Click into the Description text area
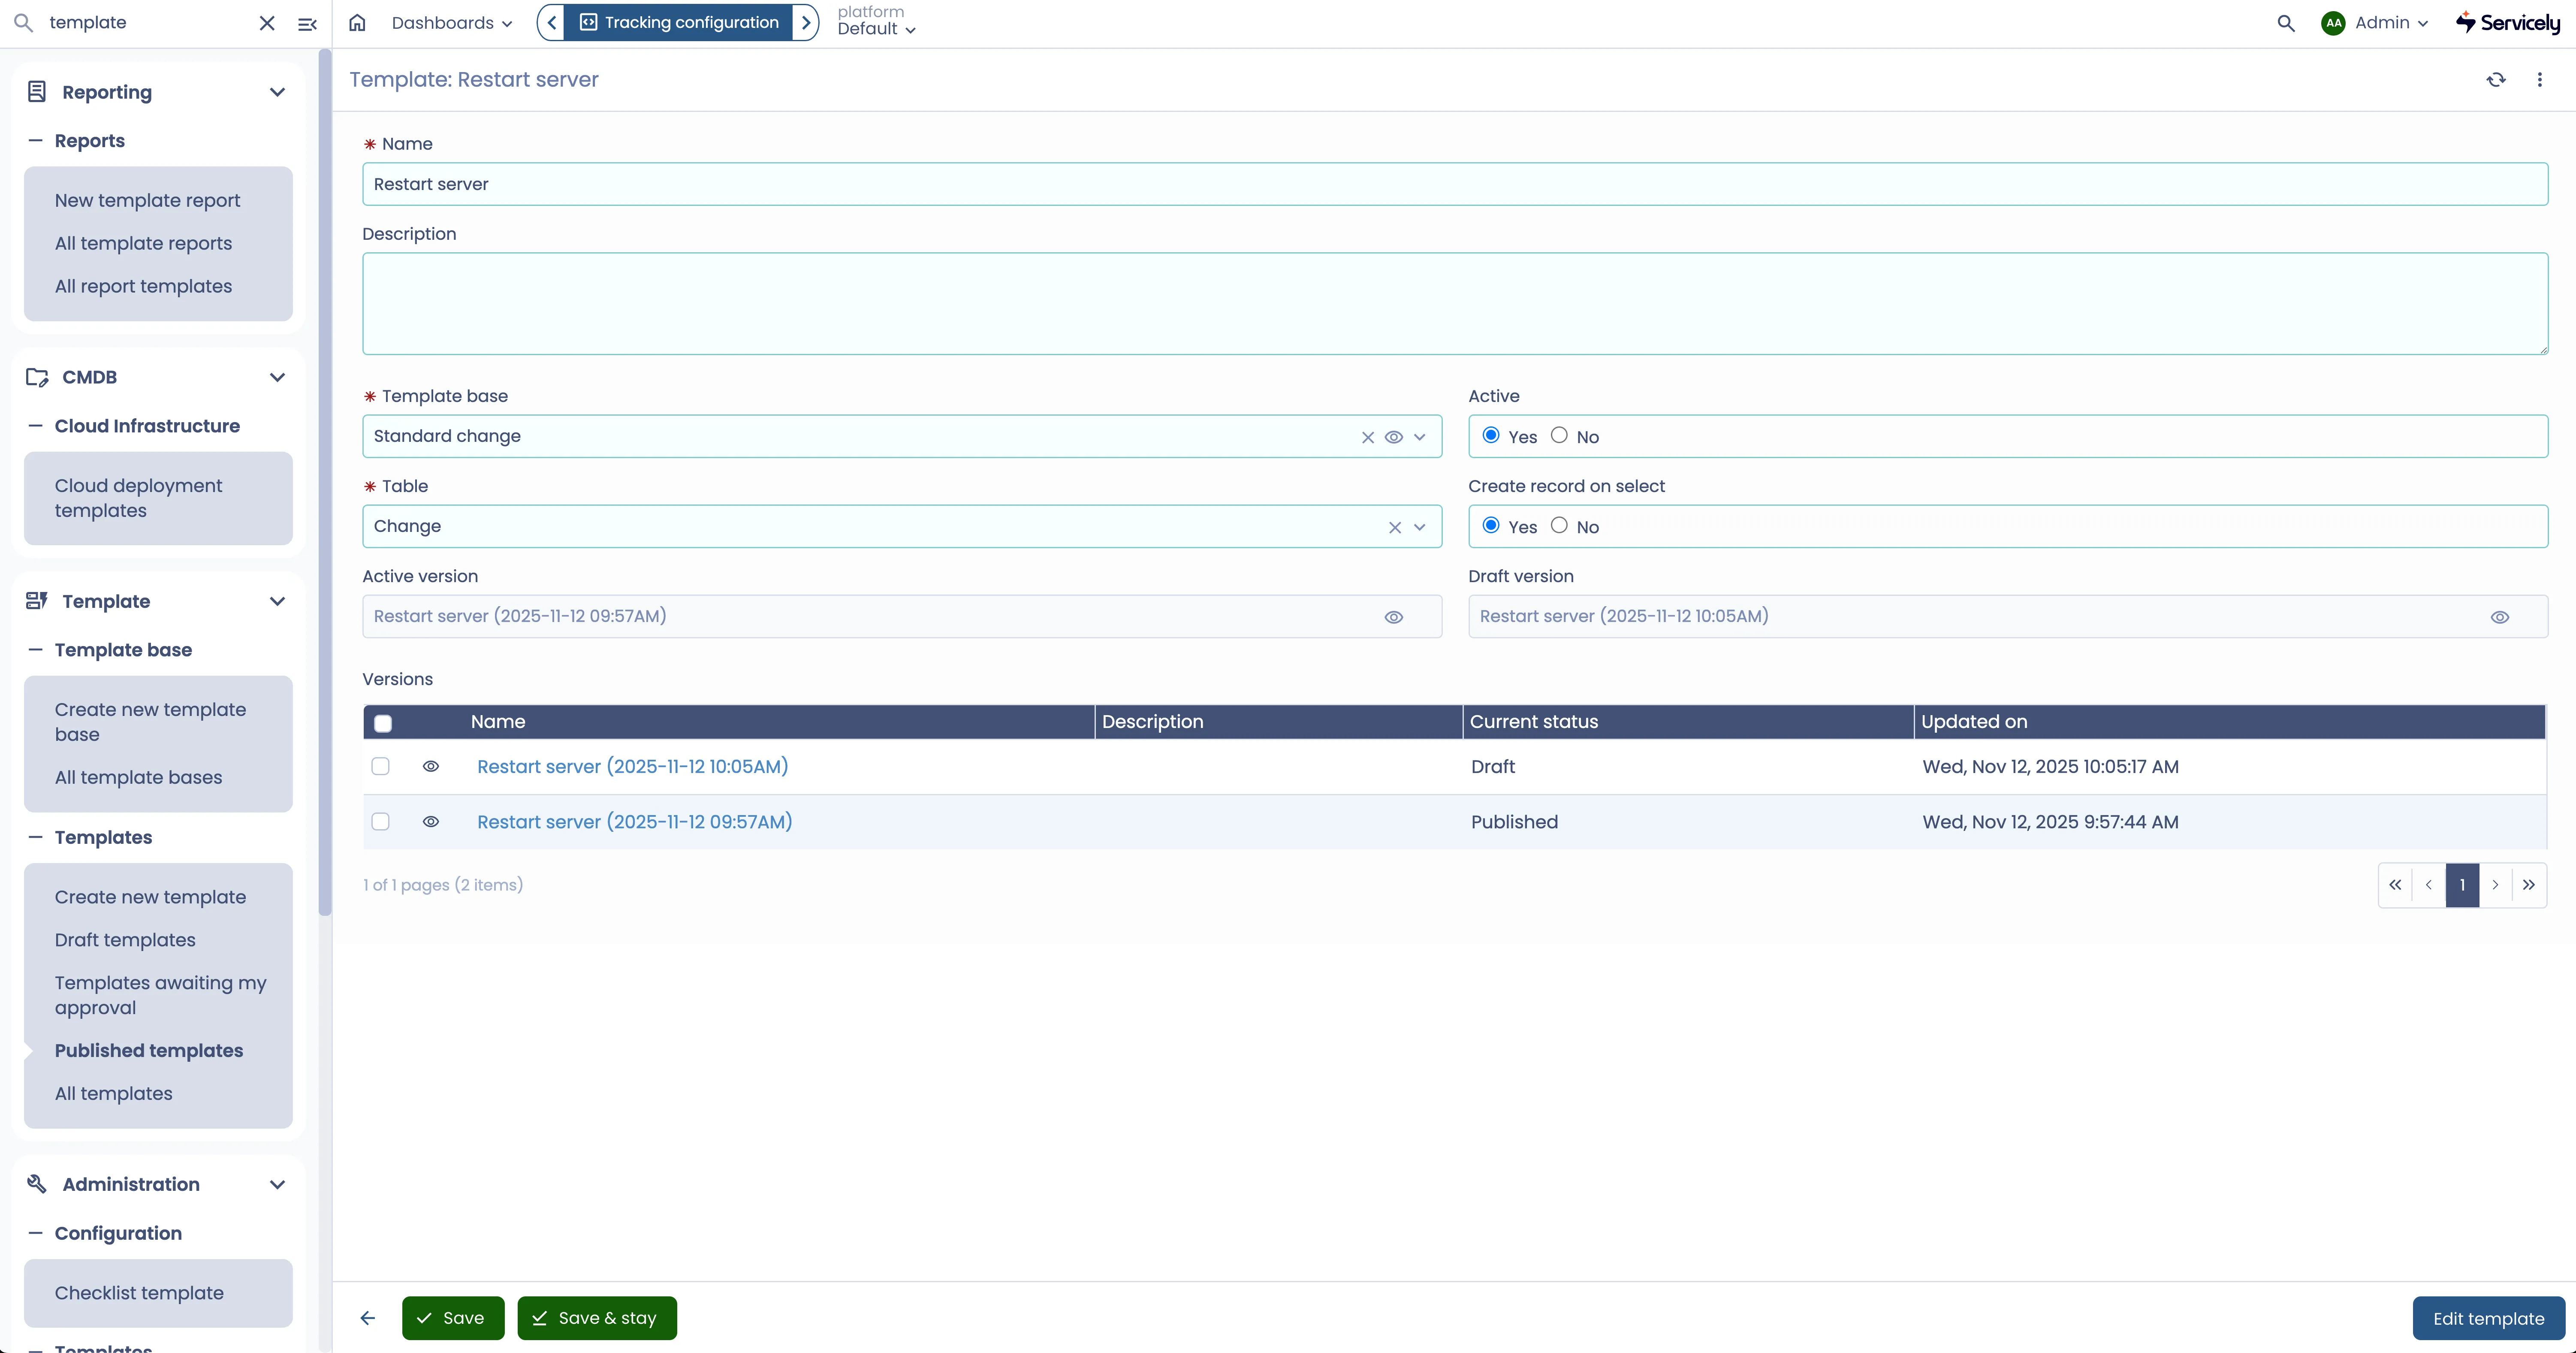The image size is (2576, 1353). coord(1455,304)
